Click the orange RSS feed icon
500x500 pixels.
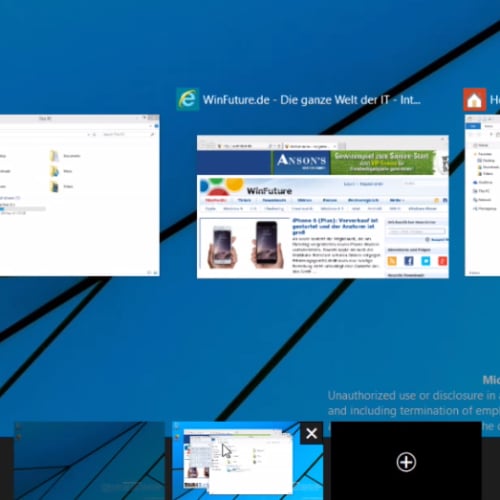pyautogui.click(x=392, y=261)
